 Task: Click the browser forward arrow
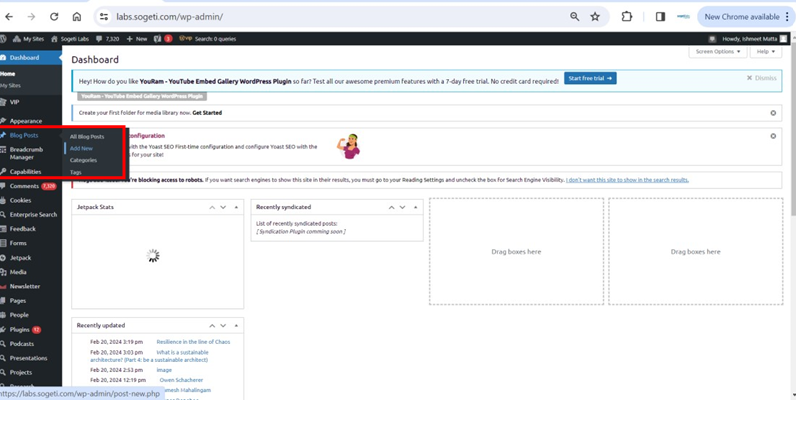coord(31,17)
